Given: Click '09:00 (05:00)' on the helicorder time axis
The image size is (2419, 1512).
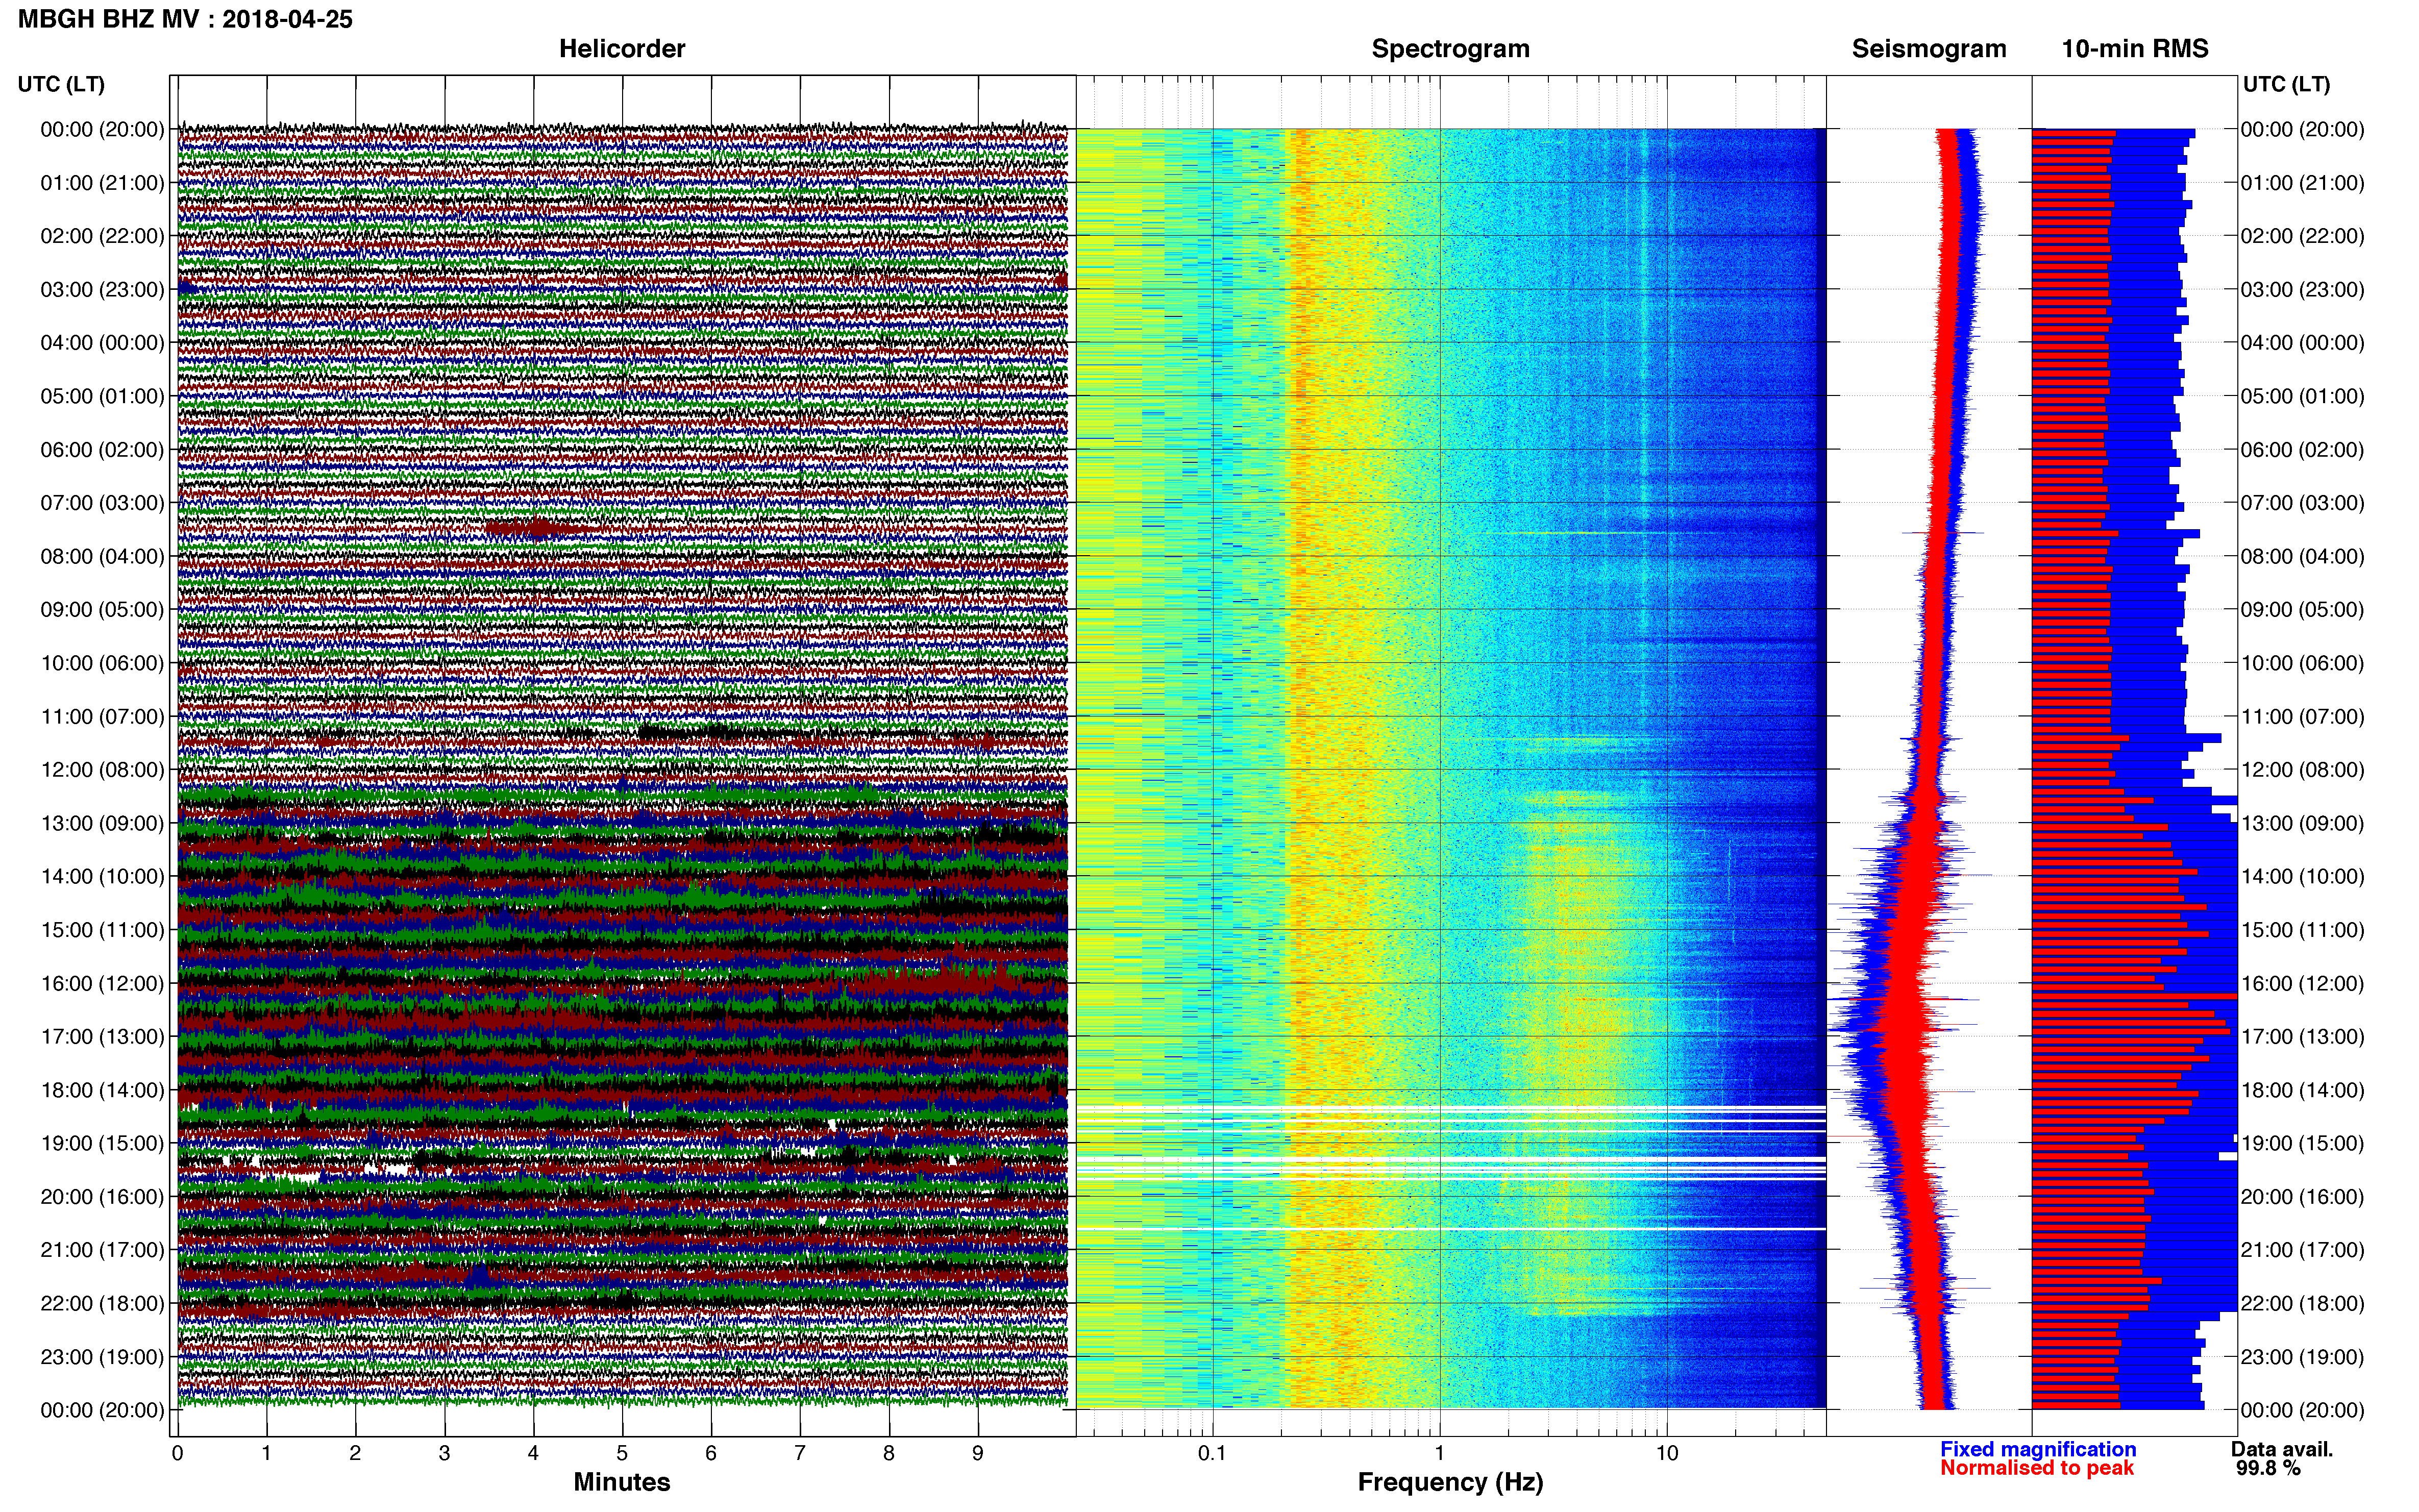Looking at the screenshot, I should click(102, 610).
